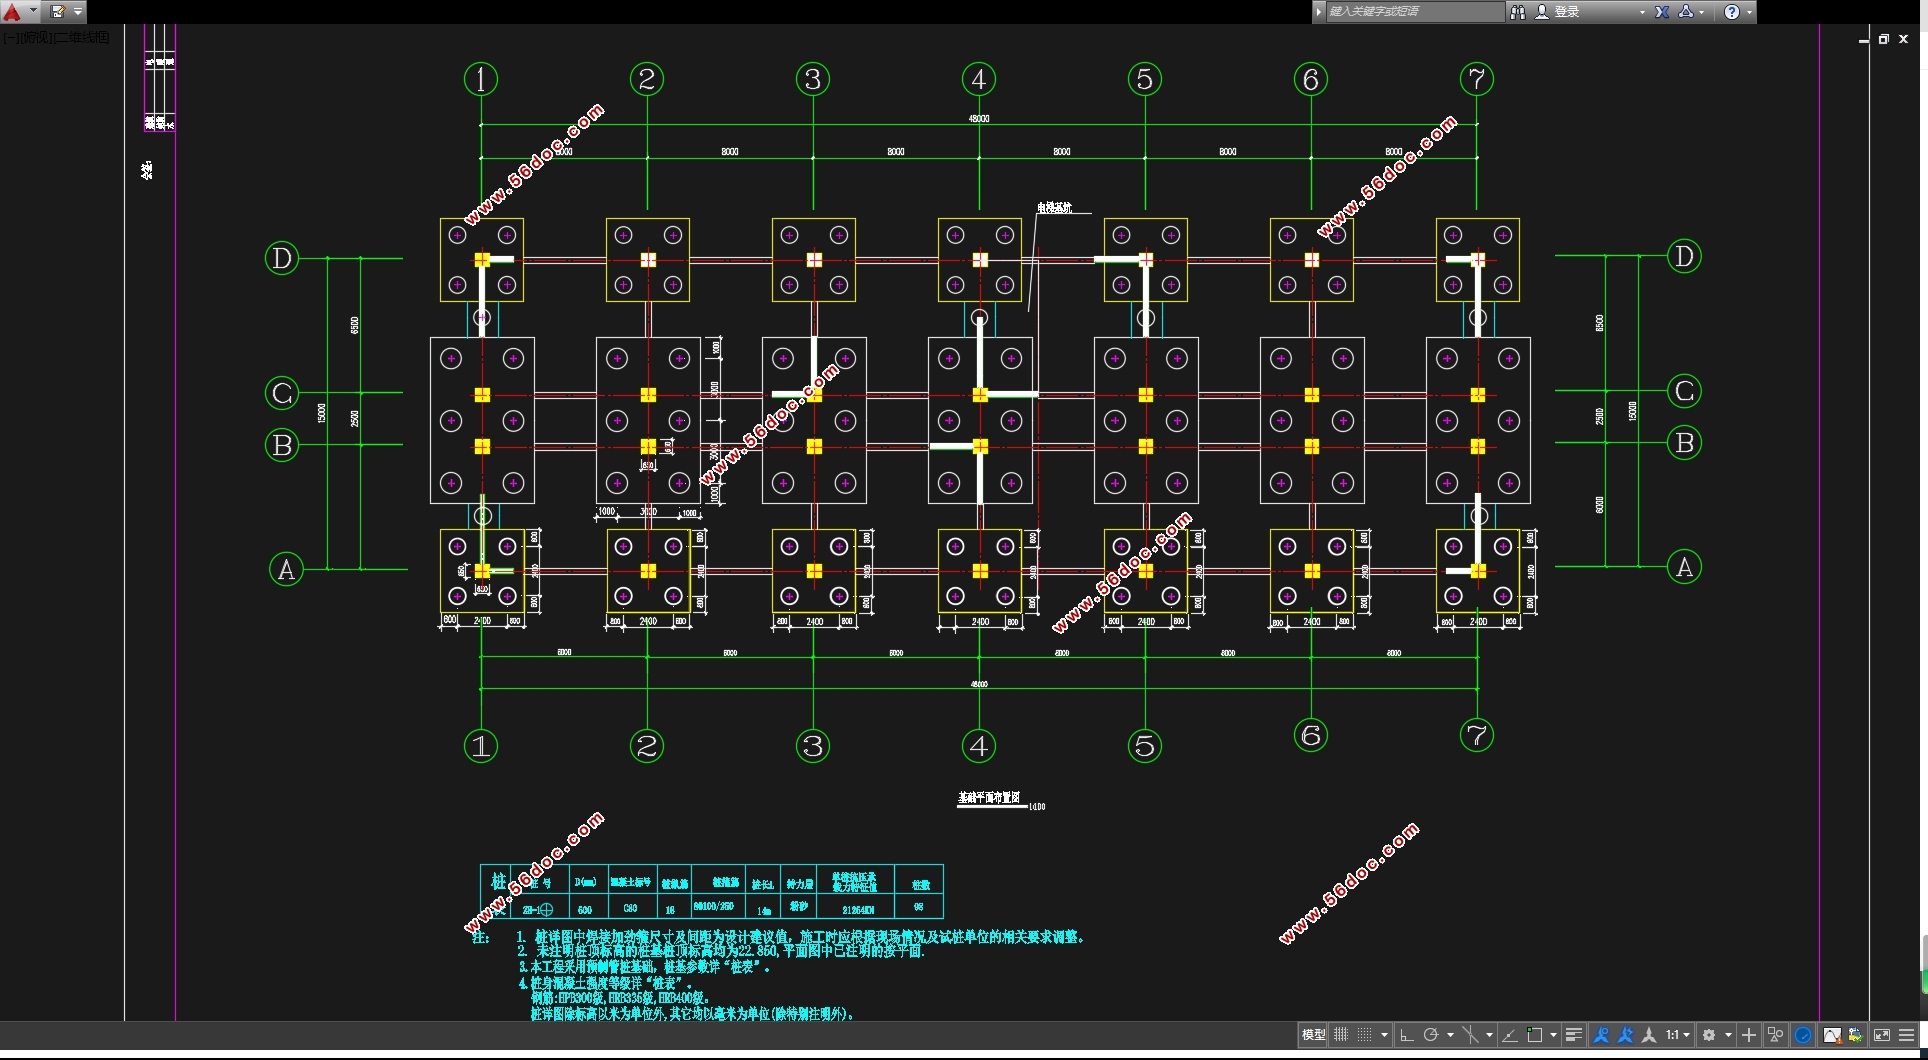The image size is (1928, 1060).
Task: Open status bar customization menu icon
Action: tap(1906, 1035)
